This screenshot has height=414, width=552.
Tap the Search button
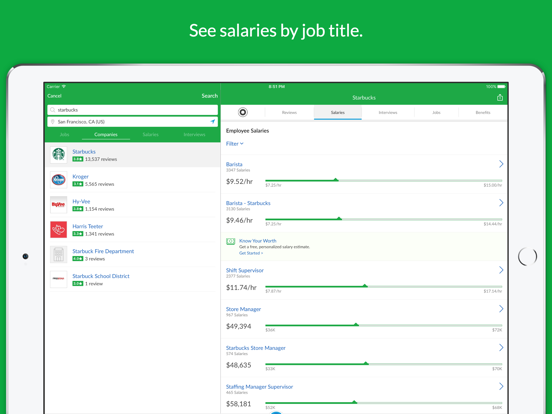click(209, 96)
